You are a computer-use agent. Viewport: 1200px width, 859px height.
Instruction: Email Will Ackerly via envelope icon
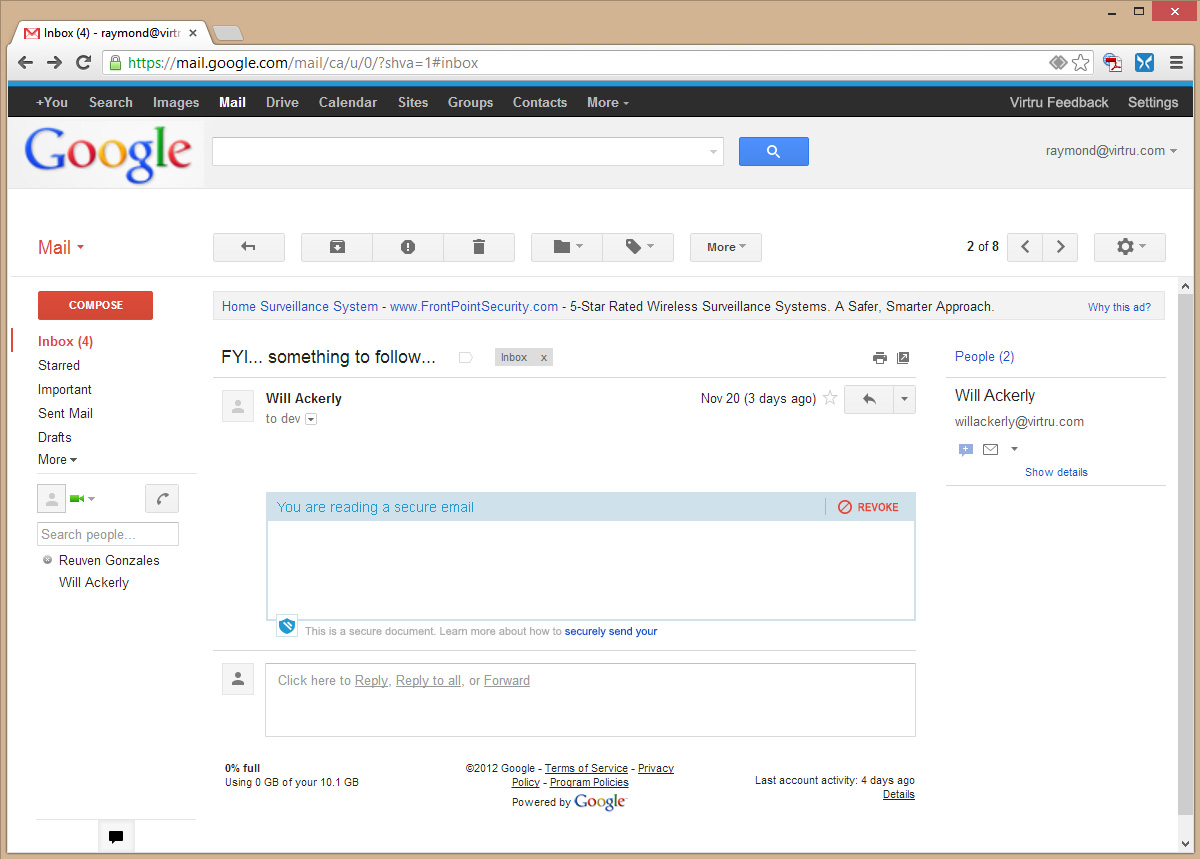(x=990, y=450)
